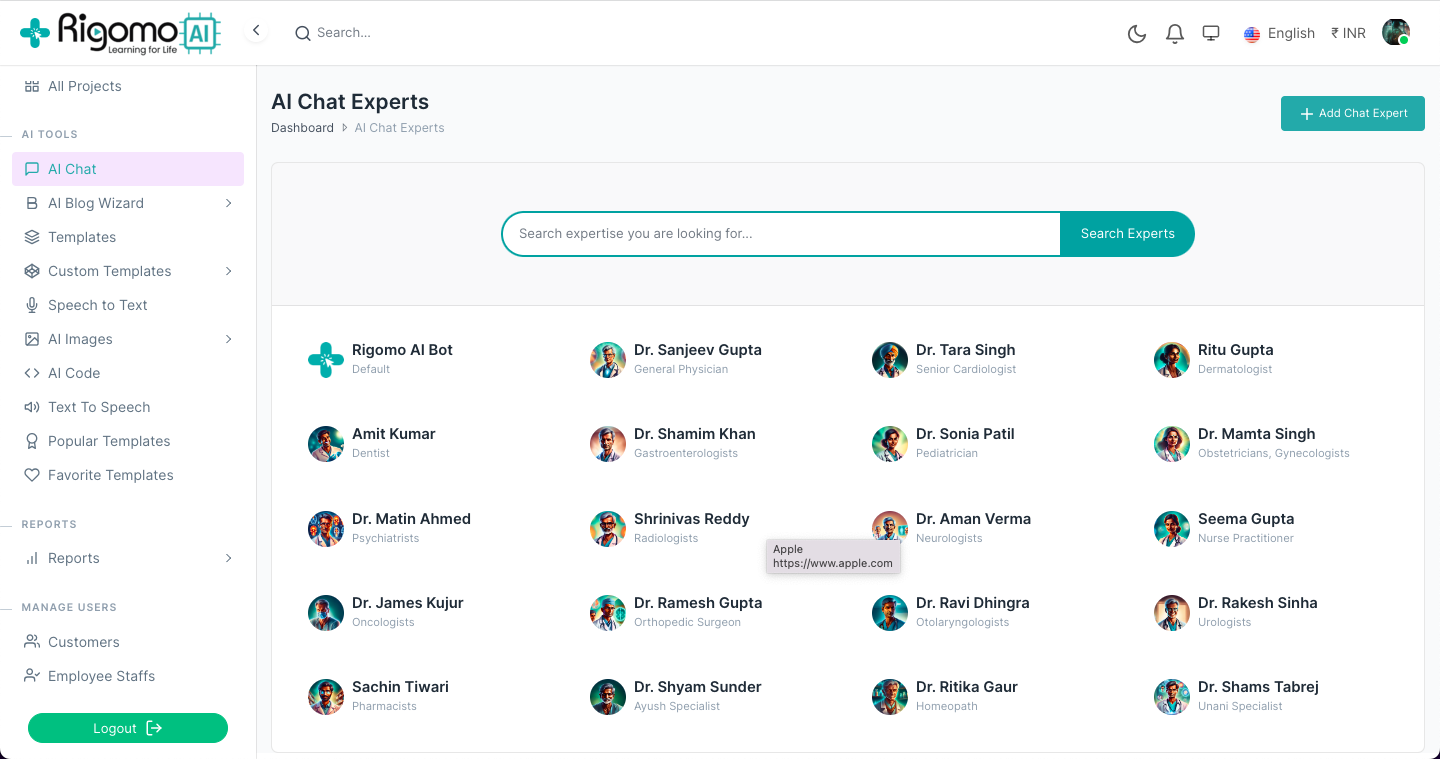Change the INR currency selector
This screenshot has width=1440, height=759.
tap(1348, 33)
